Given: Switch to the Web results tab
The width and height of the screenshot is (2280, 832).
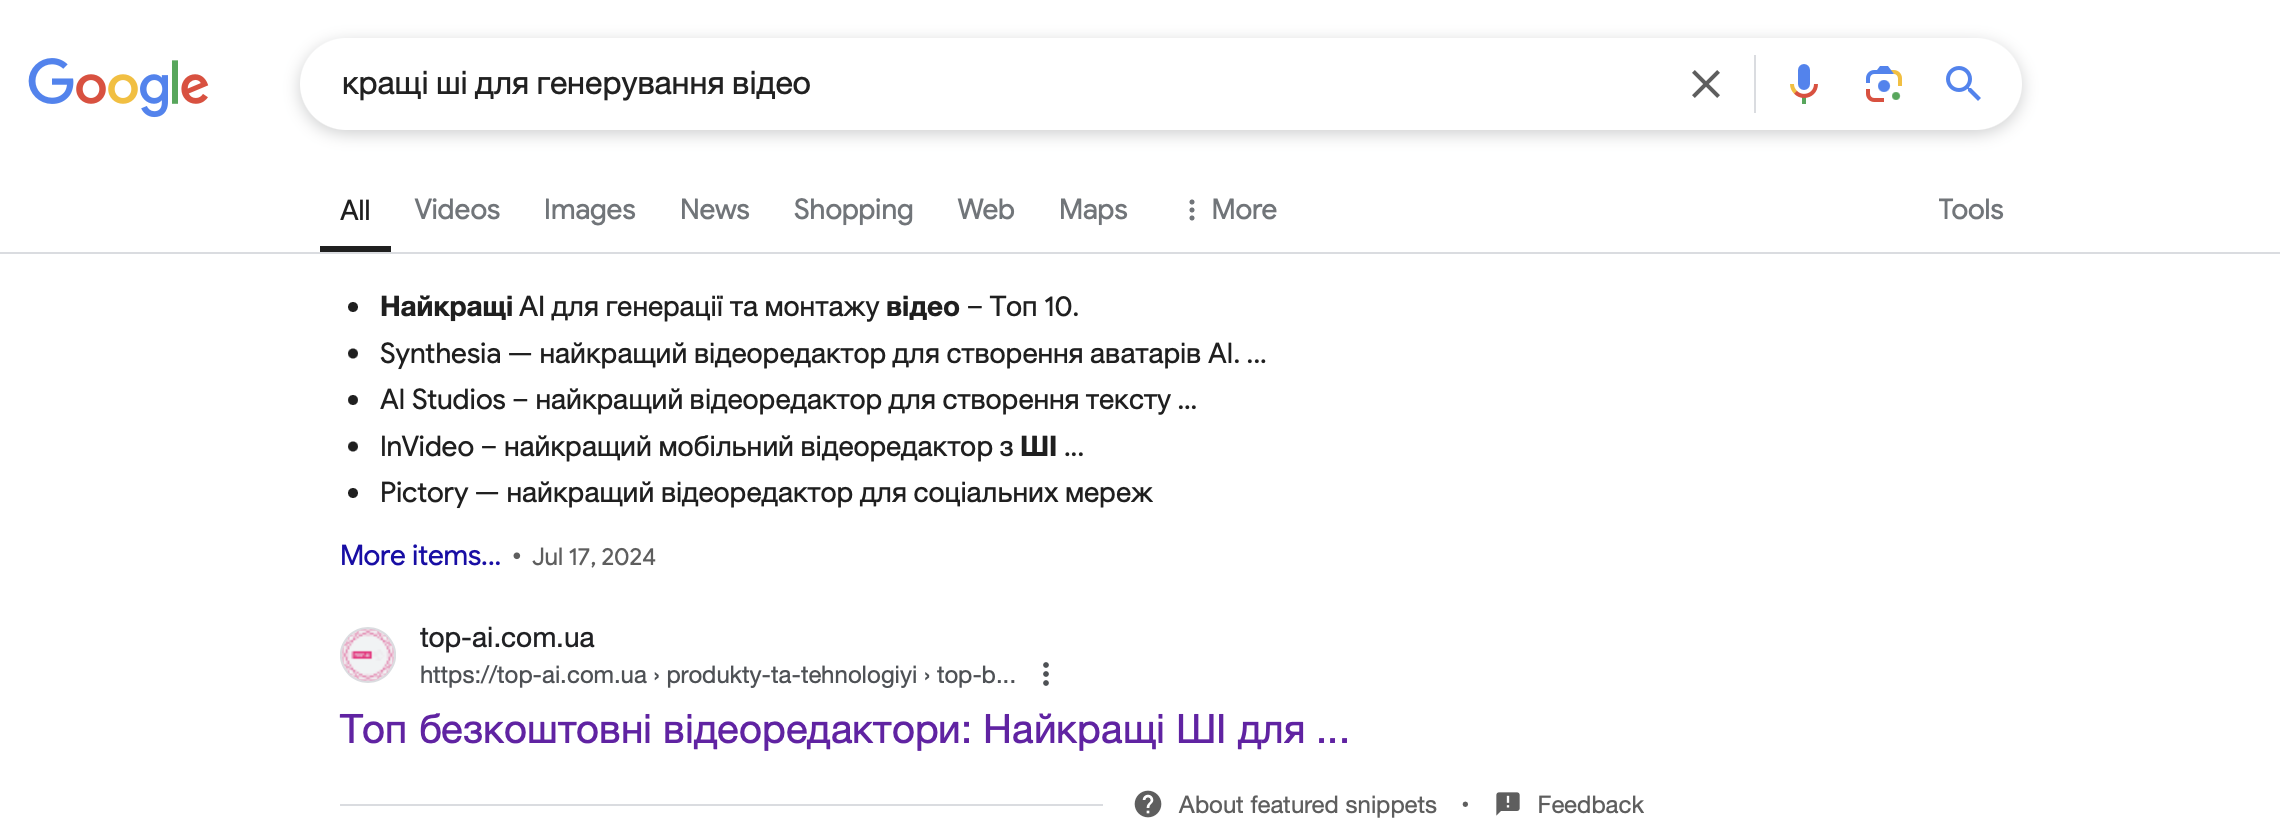Looking at the screenshot, I should (985, 210).
